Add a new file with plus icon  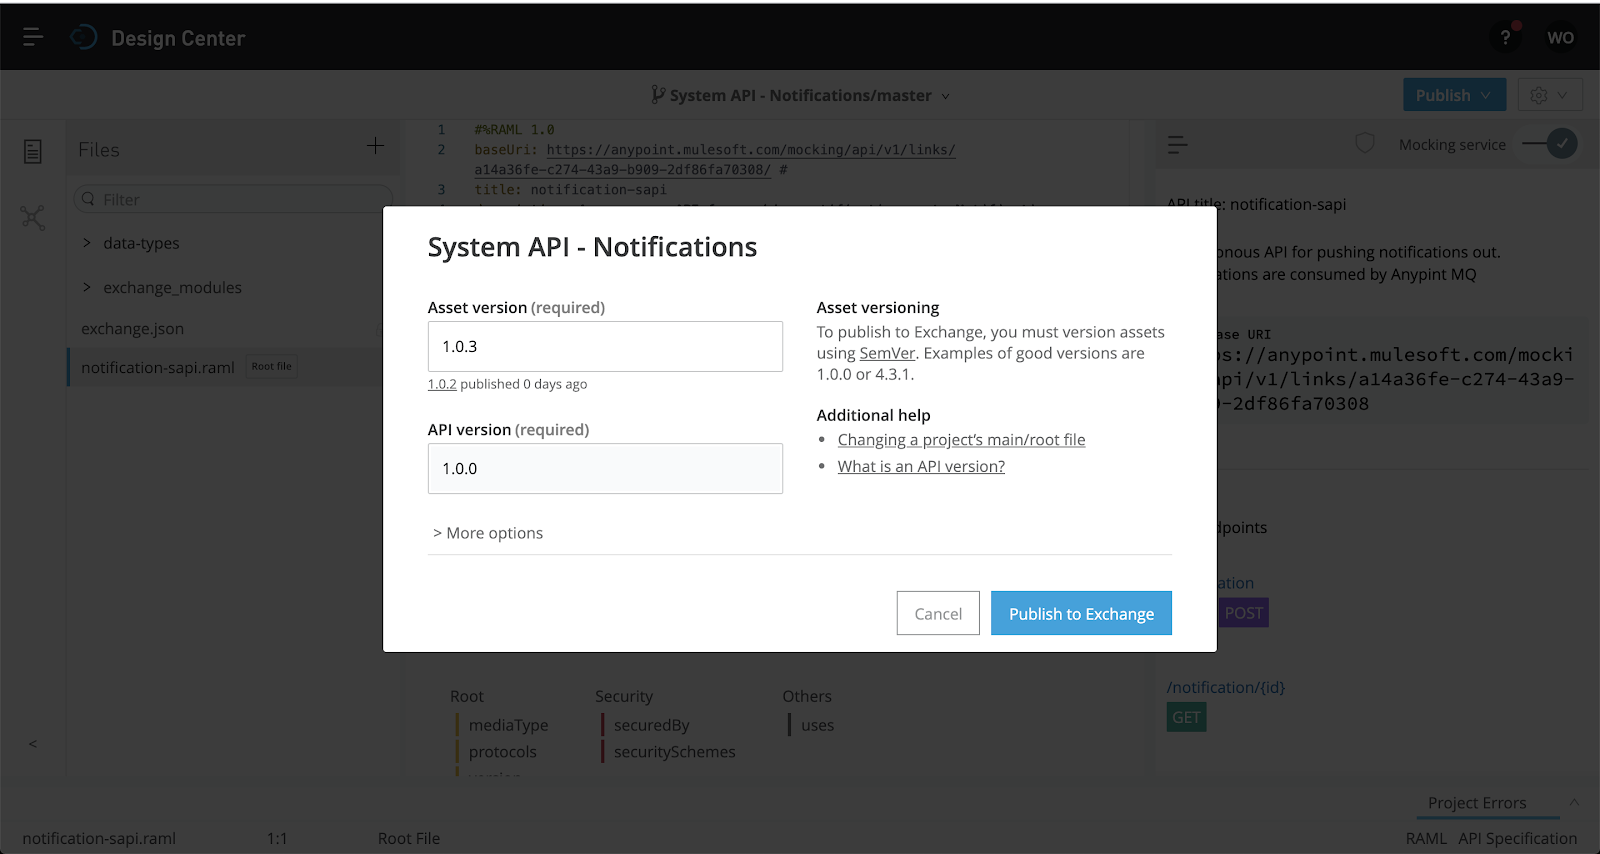tap(375, 146)
